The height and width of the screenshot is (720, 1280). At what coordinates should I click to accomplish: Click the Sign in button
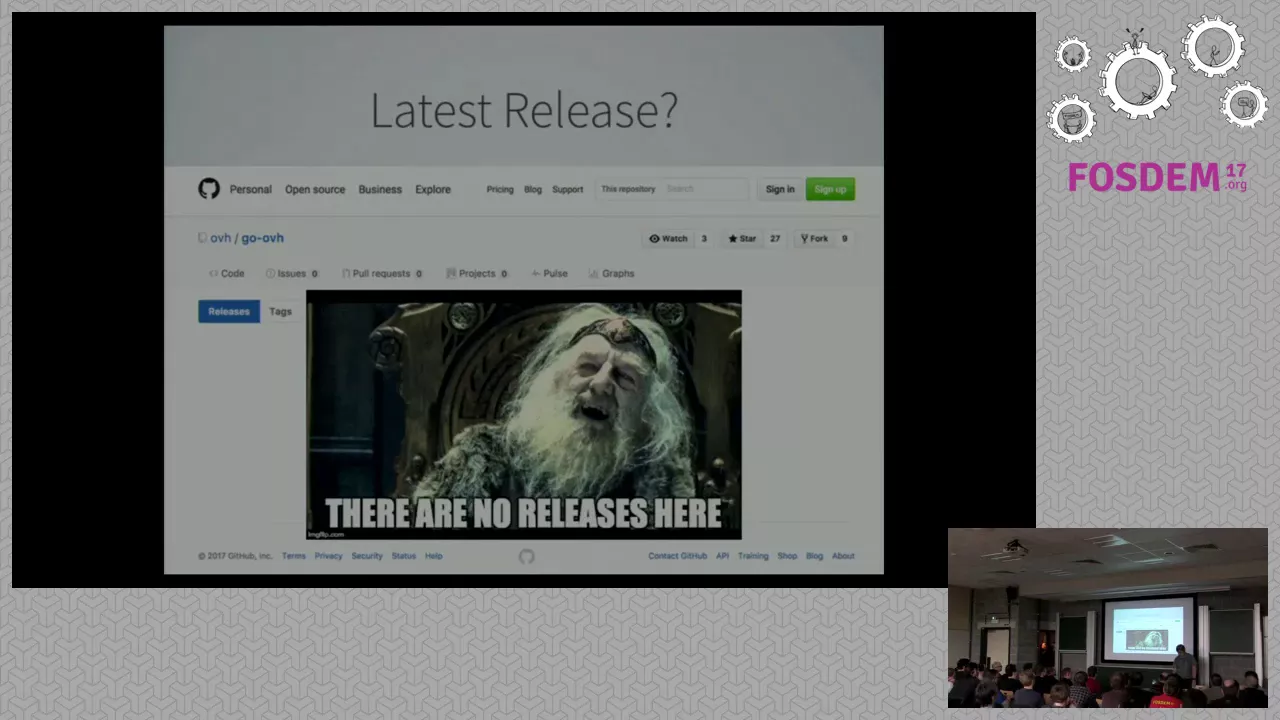point(780,189)
